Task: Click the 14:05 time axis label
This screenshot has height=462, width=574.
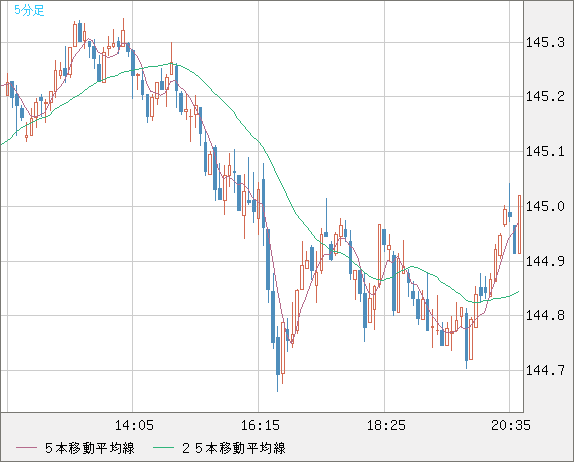Action: 134,425
